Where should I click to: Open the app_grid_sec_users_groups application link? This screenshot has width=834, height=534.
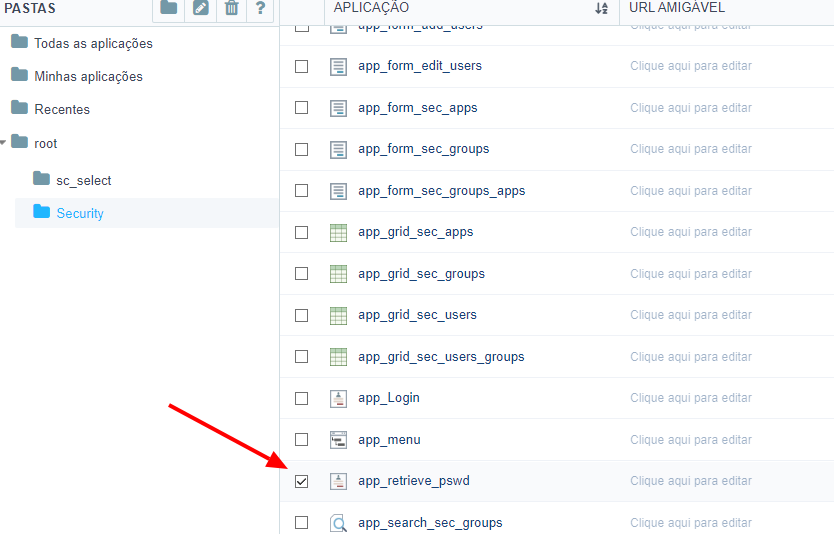click(441, 357)
